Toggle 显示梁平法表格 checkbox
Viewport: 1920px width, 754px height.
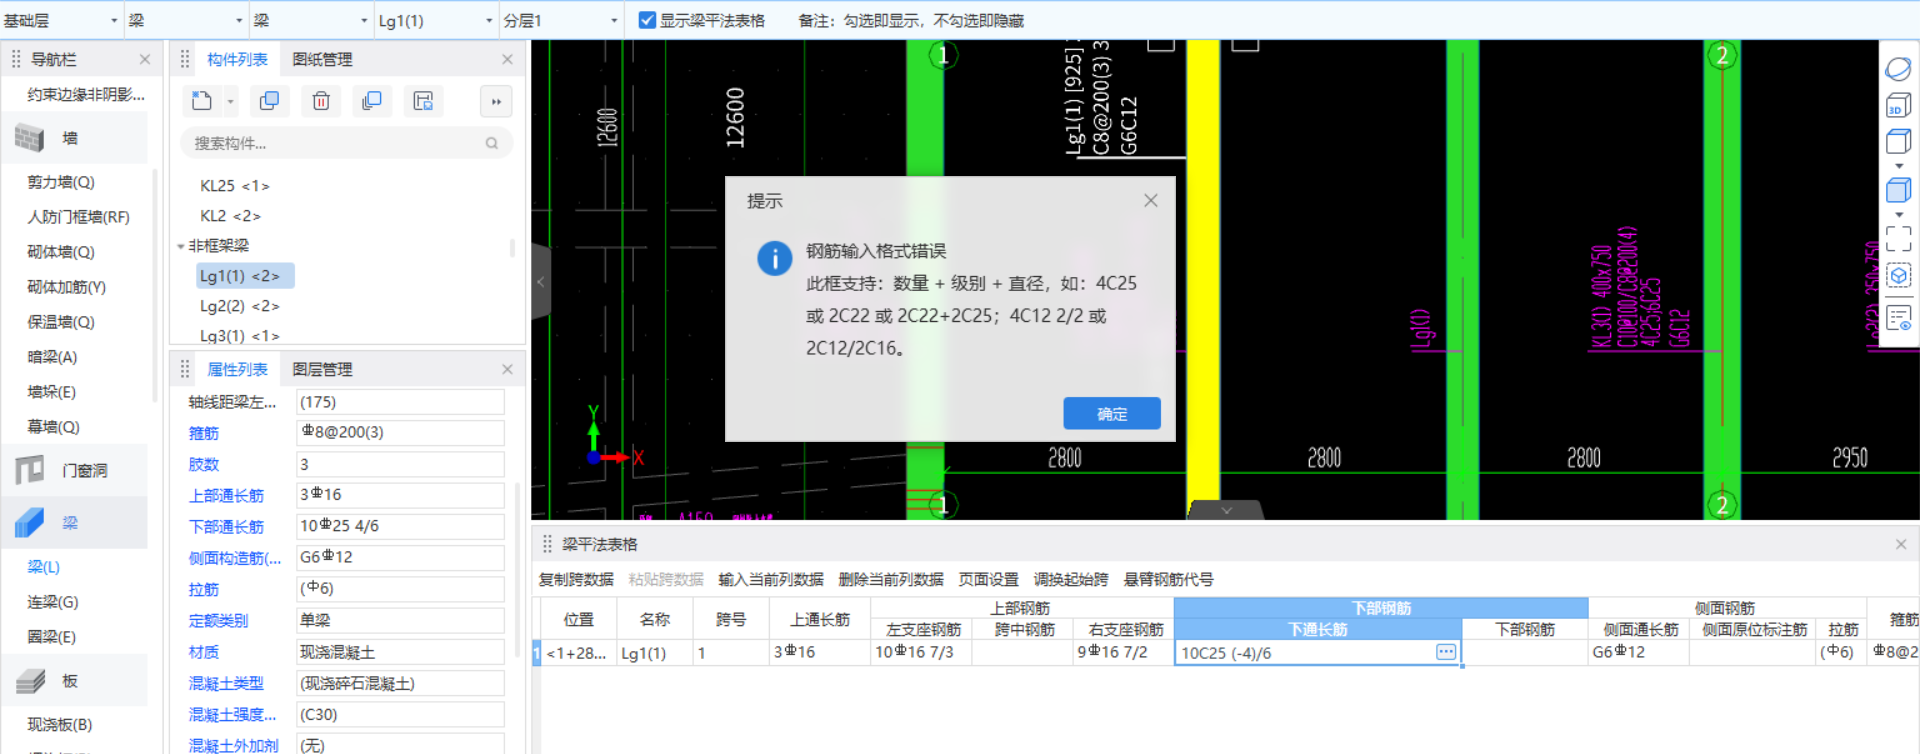(647, 20)
